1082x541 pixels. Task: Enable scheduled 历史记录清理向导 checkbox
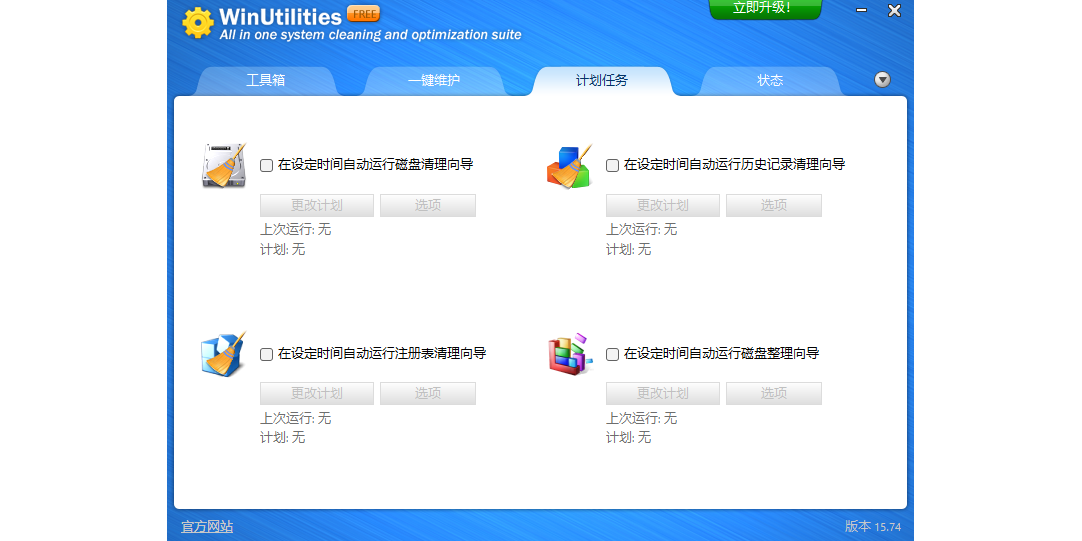tap(612, 165)
